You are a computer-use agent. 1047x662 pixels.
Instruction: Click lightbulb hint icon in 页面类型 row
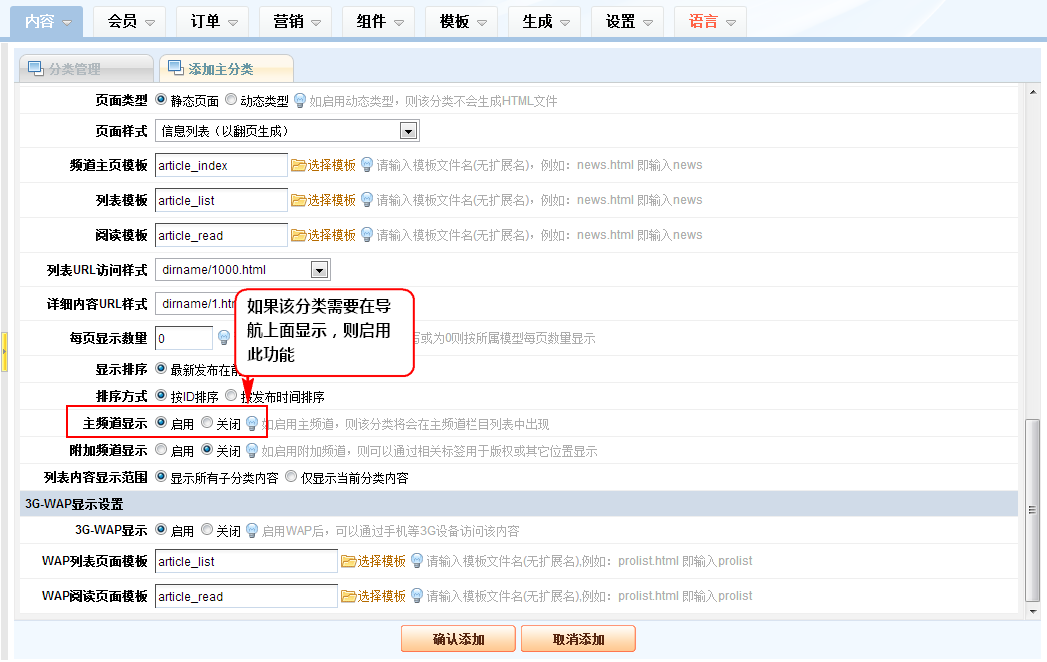299,100
